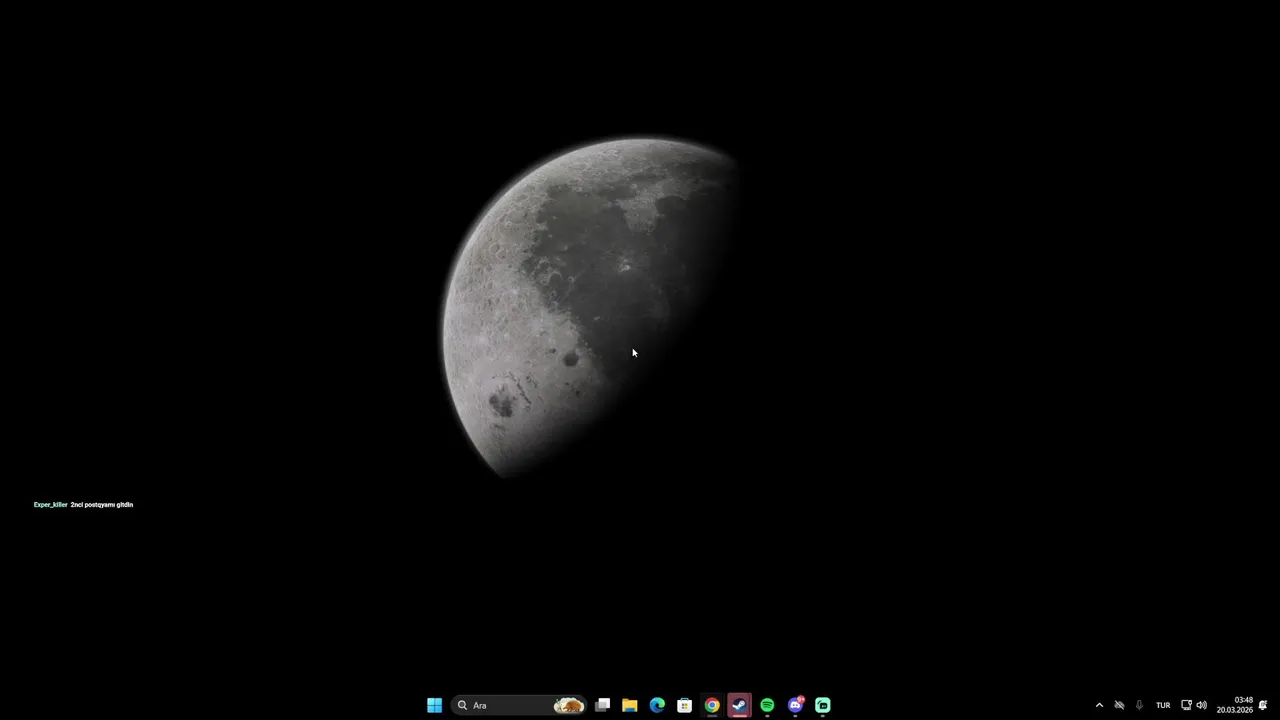Click the microphone tray icon
The width and height of the screenshot is (1280, 720).
click(x=1139, y=705)
